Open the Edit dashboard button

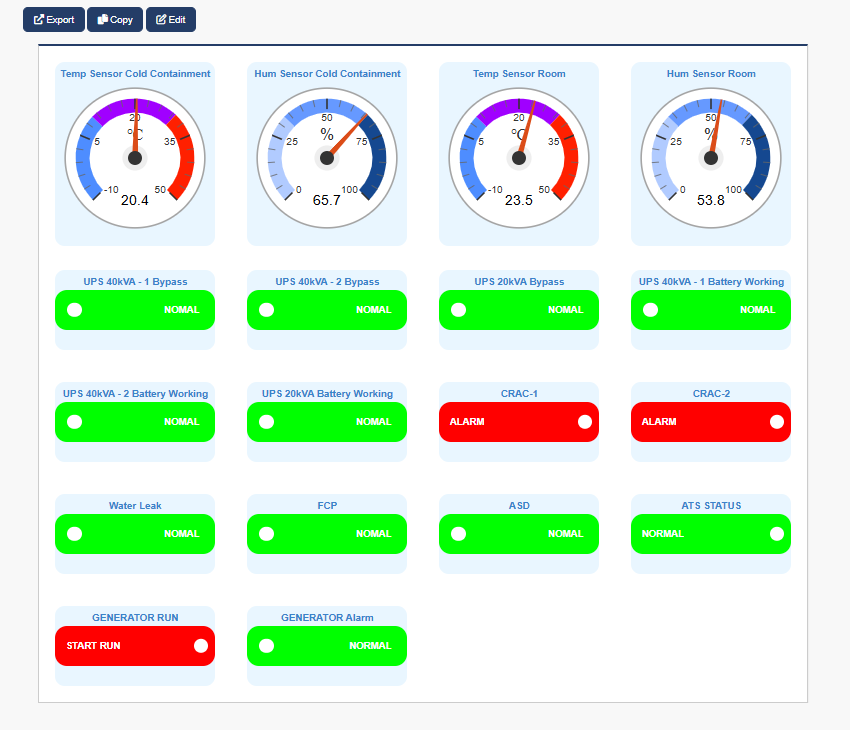171,20
